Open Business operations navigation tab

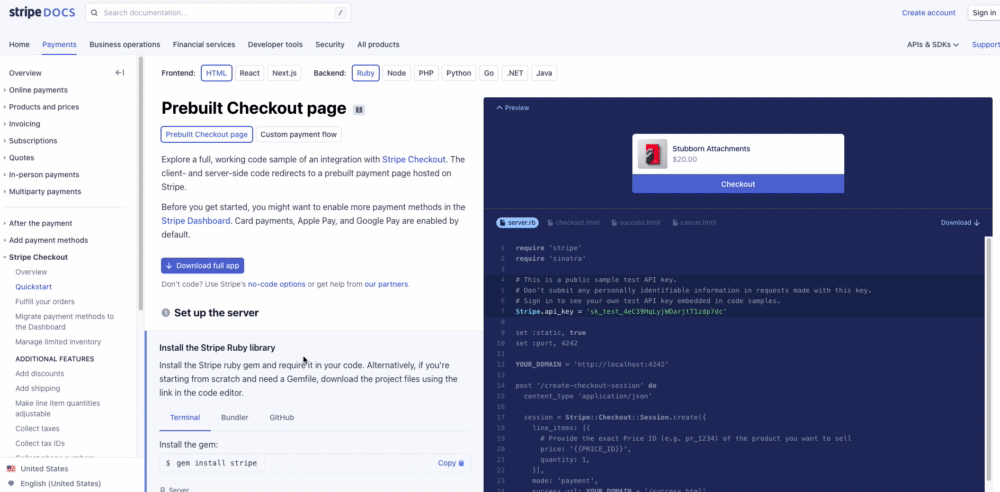coord(125,45)
